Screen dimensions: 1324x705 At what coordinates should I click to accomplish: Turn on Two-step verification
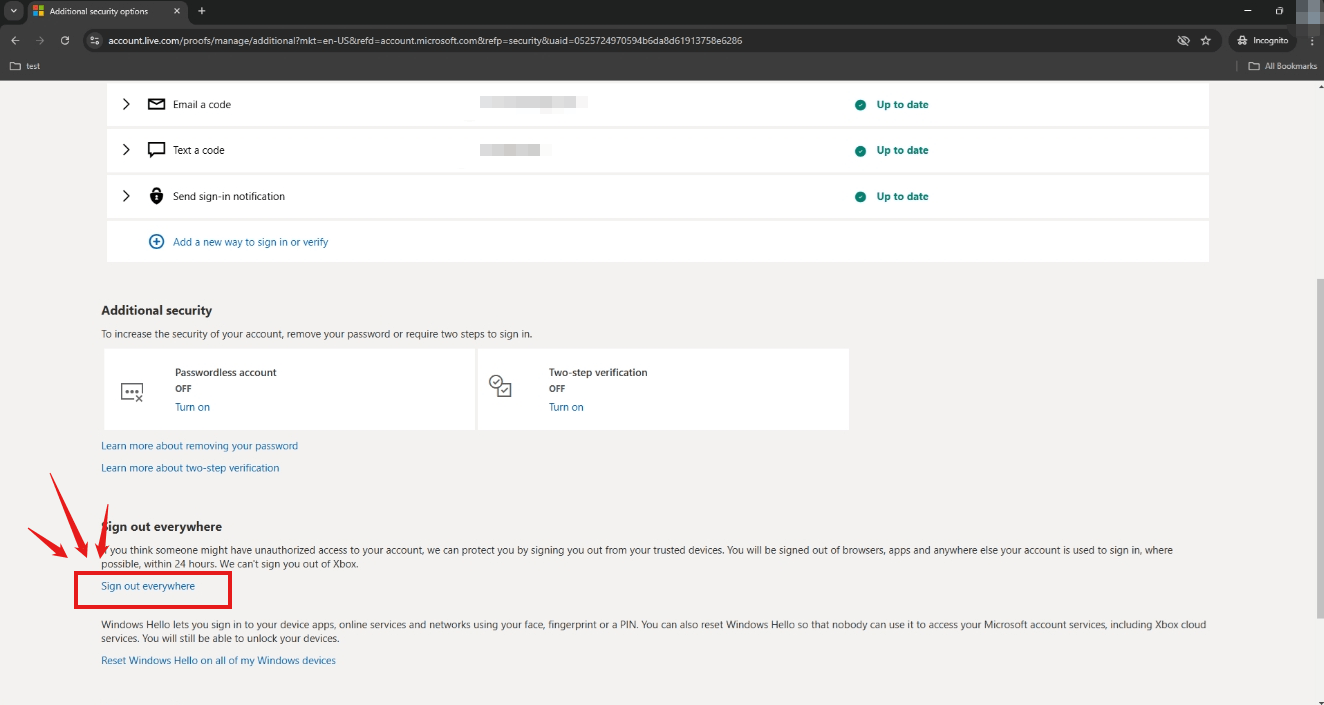[x=566, y=407]
